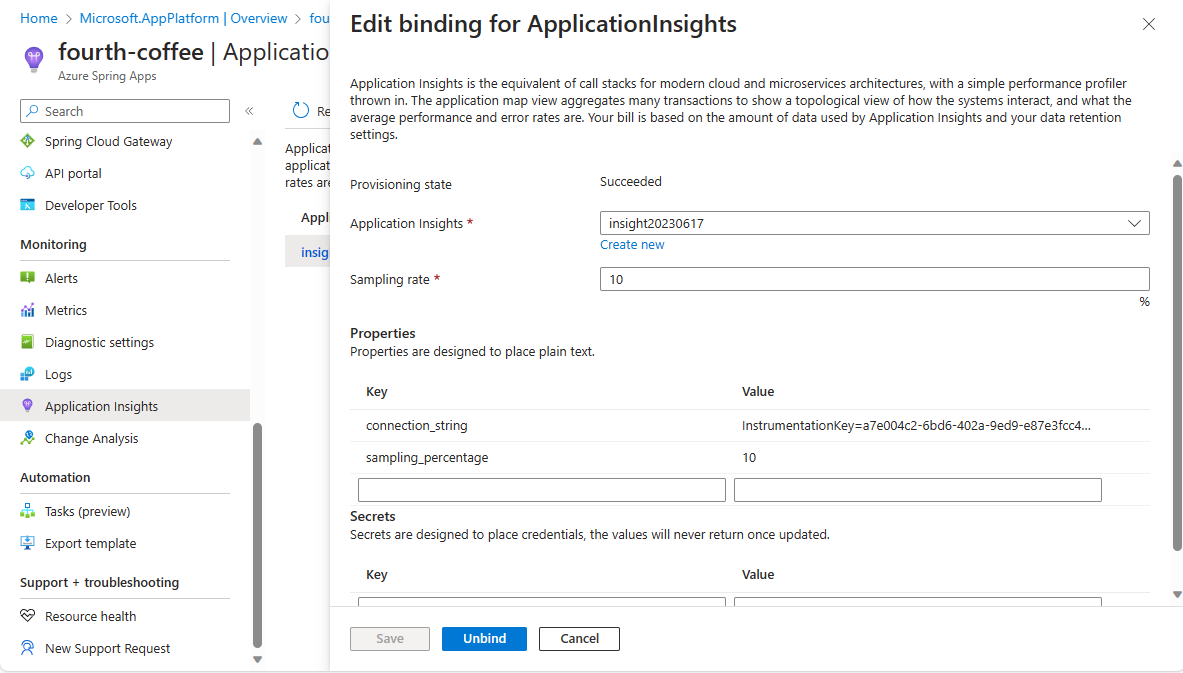
Task: Click the Cancel button
Action: click(x=579, y=638)
